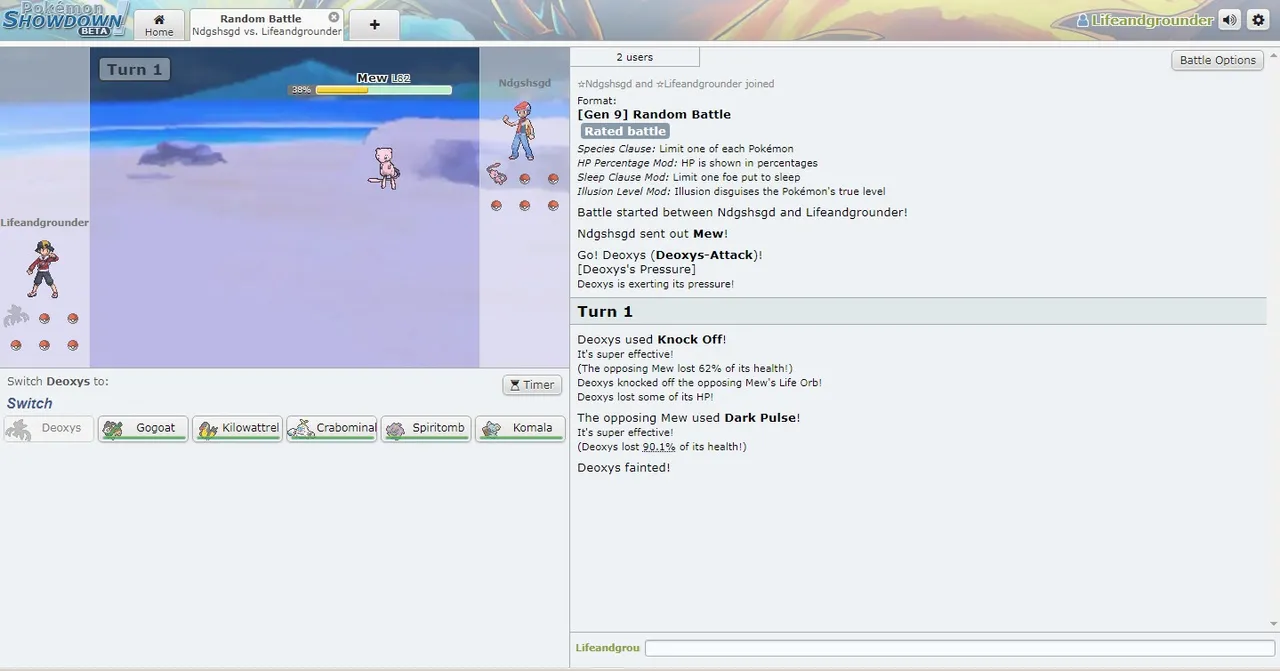This screenshot has height=671, width=1280.
Task: Show the 2 users list
Action: click(x=634, y=57)
